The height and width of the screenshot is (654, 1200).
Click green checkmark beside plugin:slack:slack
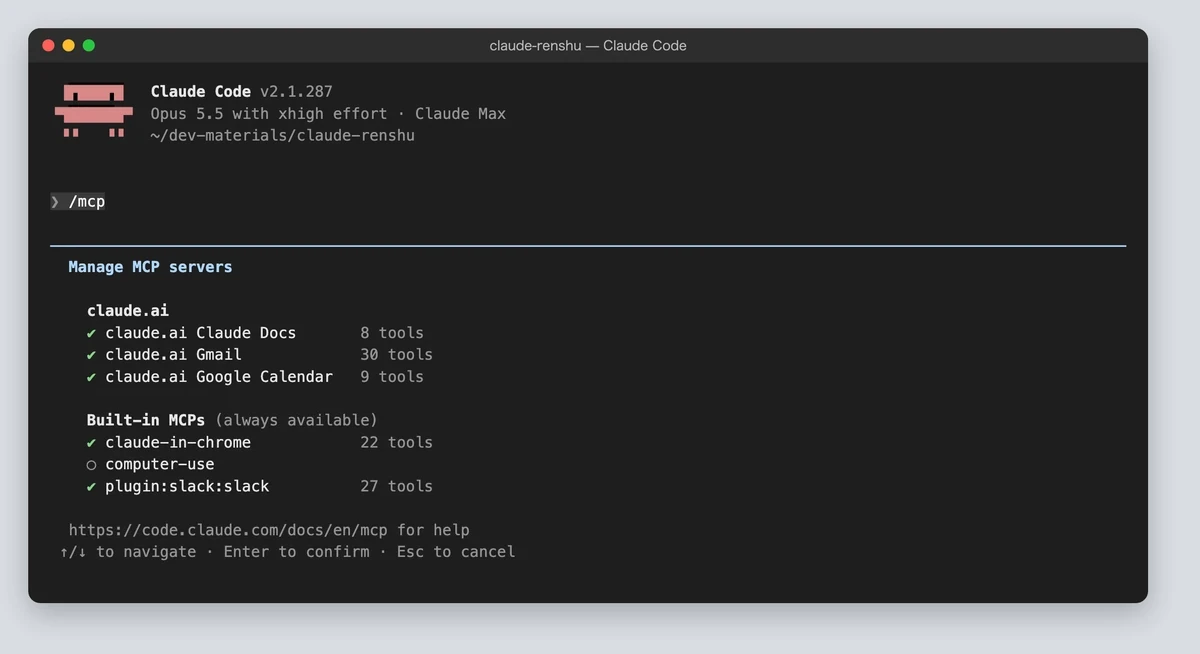92,487
